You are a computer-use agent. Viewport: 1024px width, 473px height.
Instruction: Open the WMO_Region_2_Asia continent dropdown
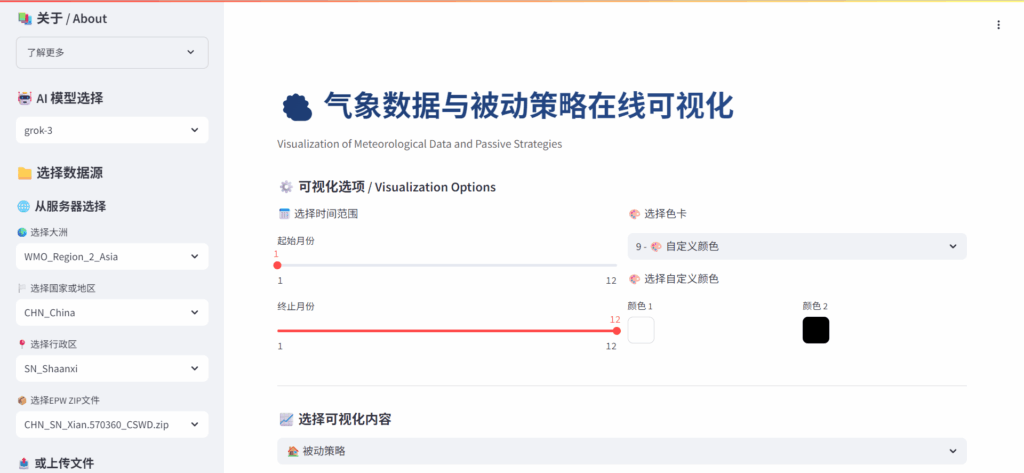[112, 257]
